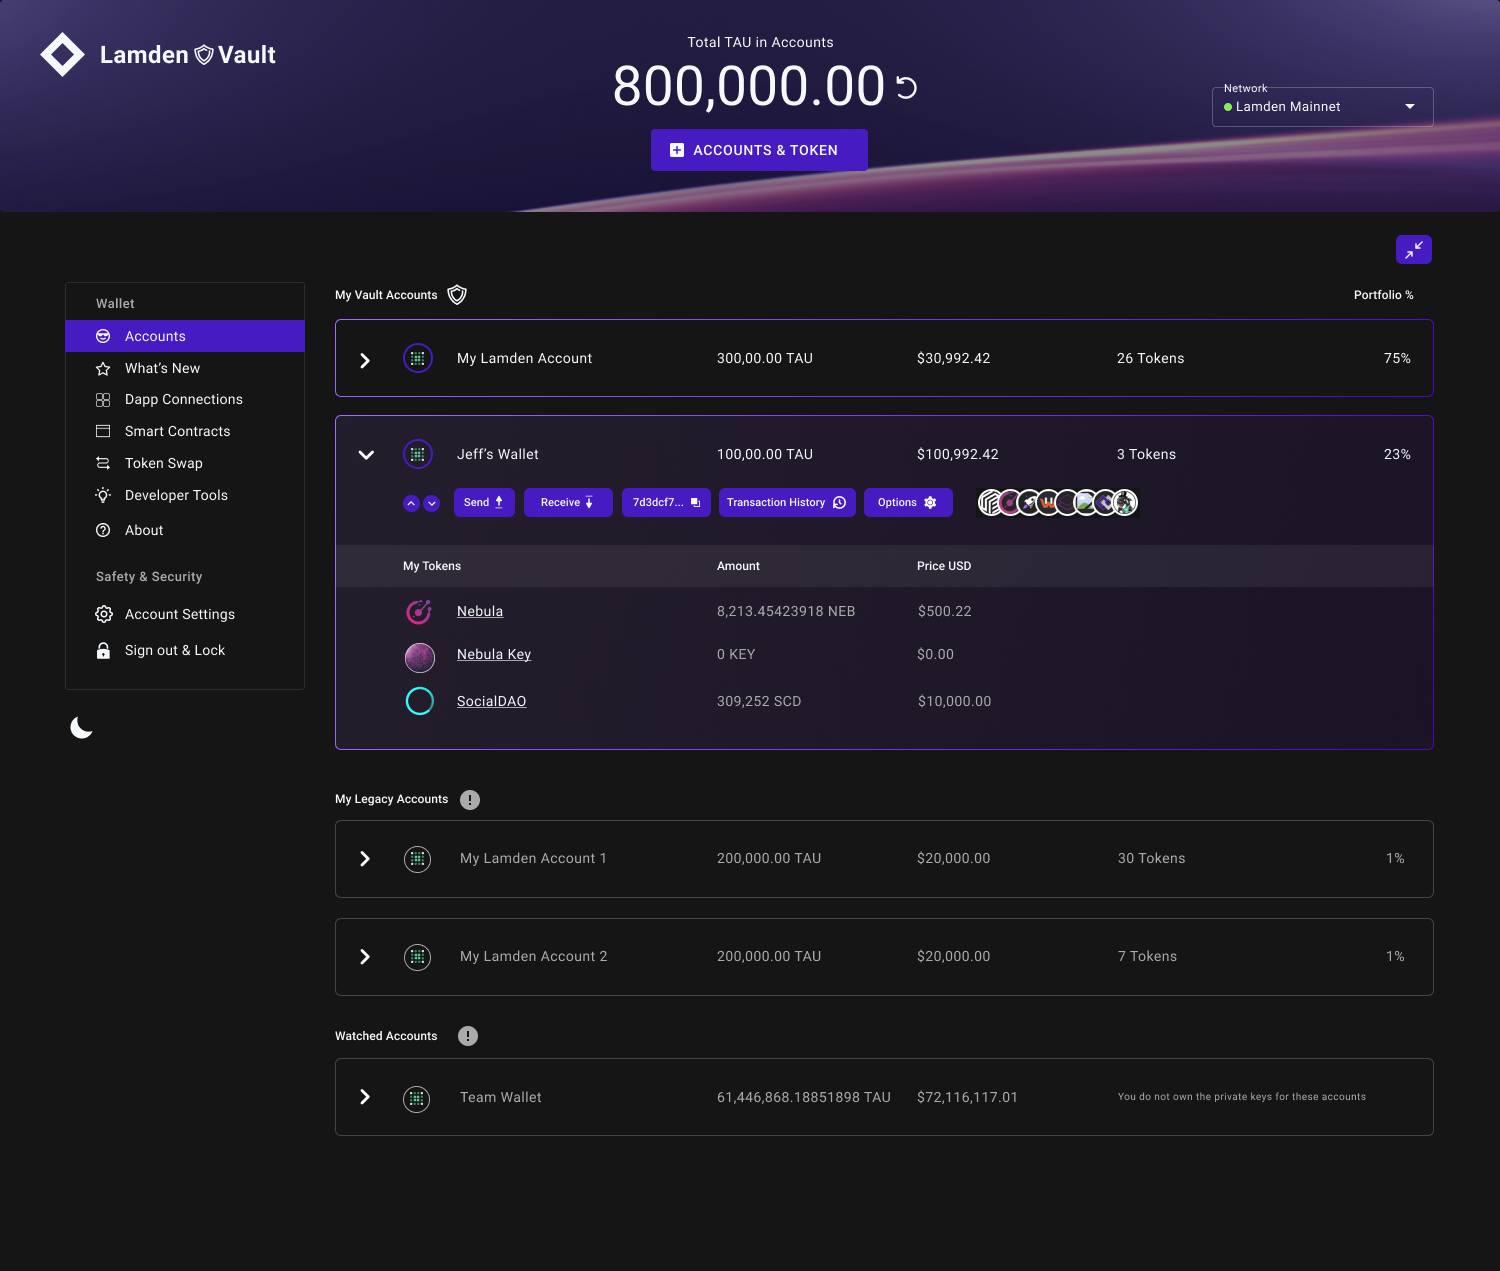Click the Nebula Key token logo

[x=419, y=657]
